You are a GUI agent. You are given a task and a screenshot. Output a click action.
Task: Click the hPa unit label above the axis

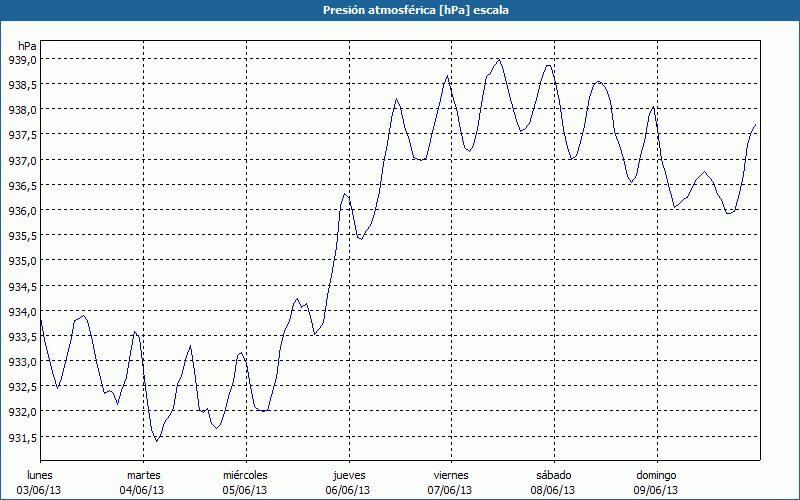tap(27, 46)
